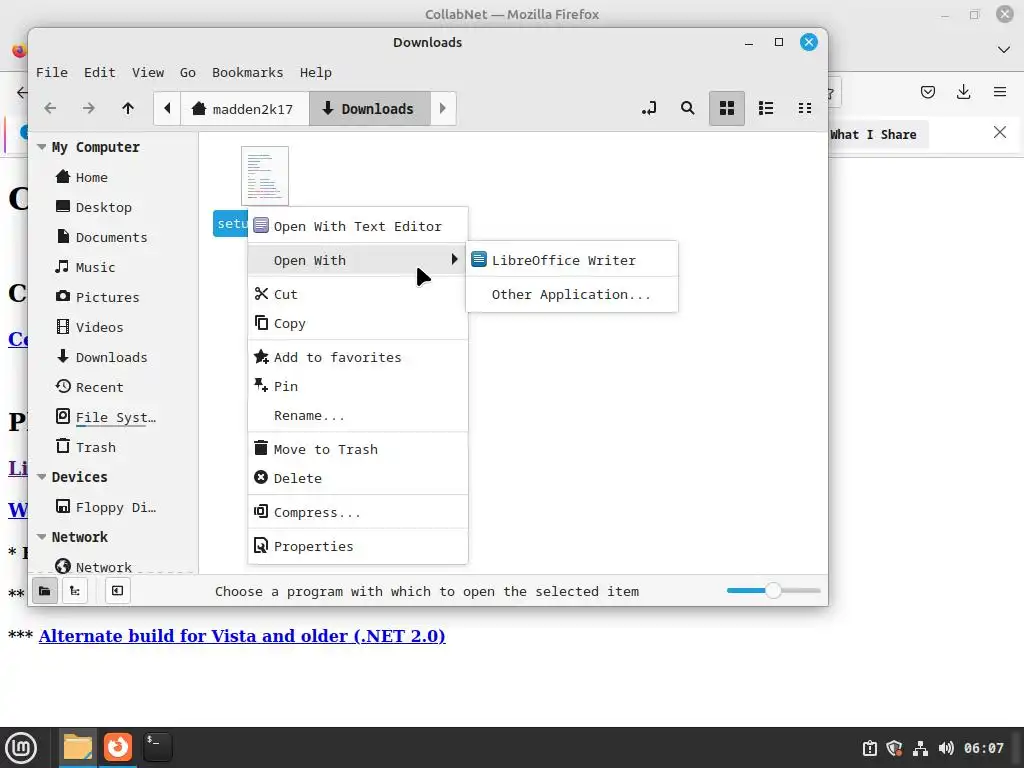
Task: Collapse the My Computer sidebar section
Action: coord(42,147)
